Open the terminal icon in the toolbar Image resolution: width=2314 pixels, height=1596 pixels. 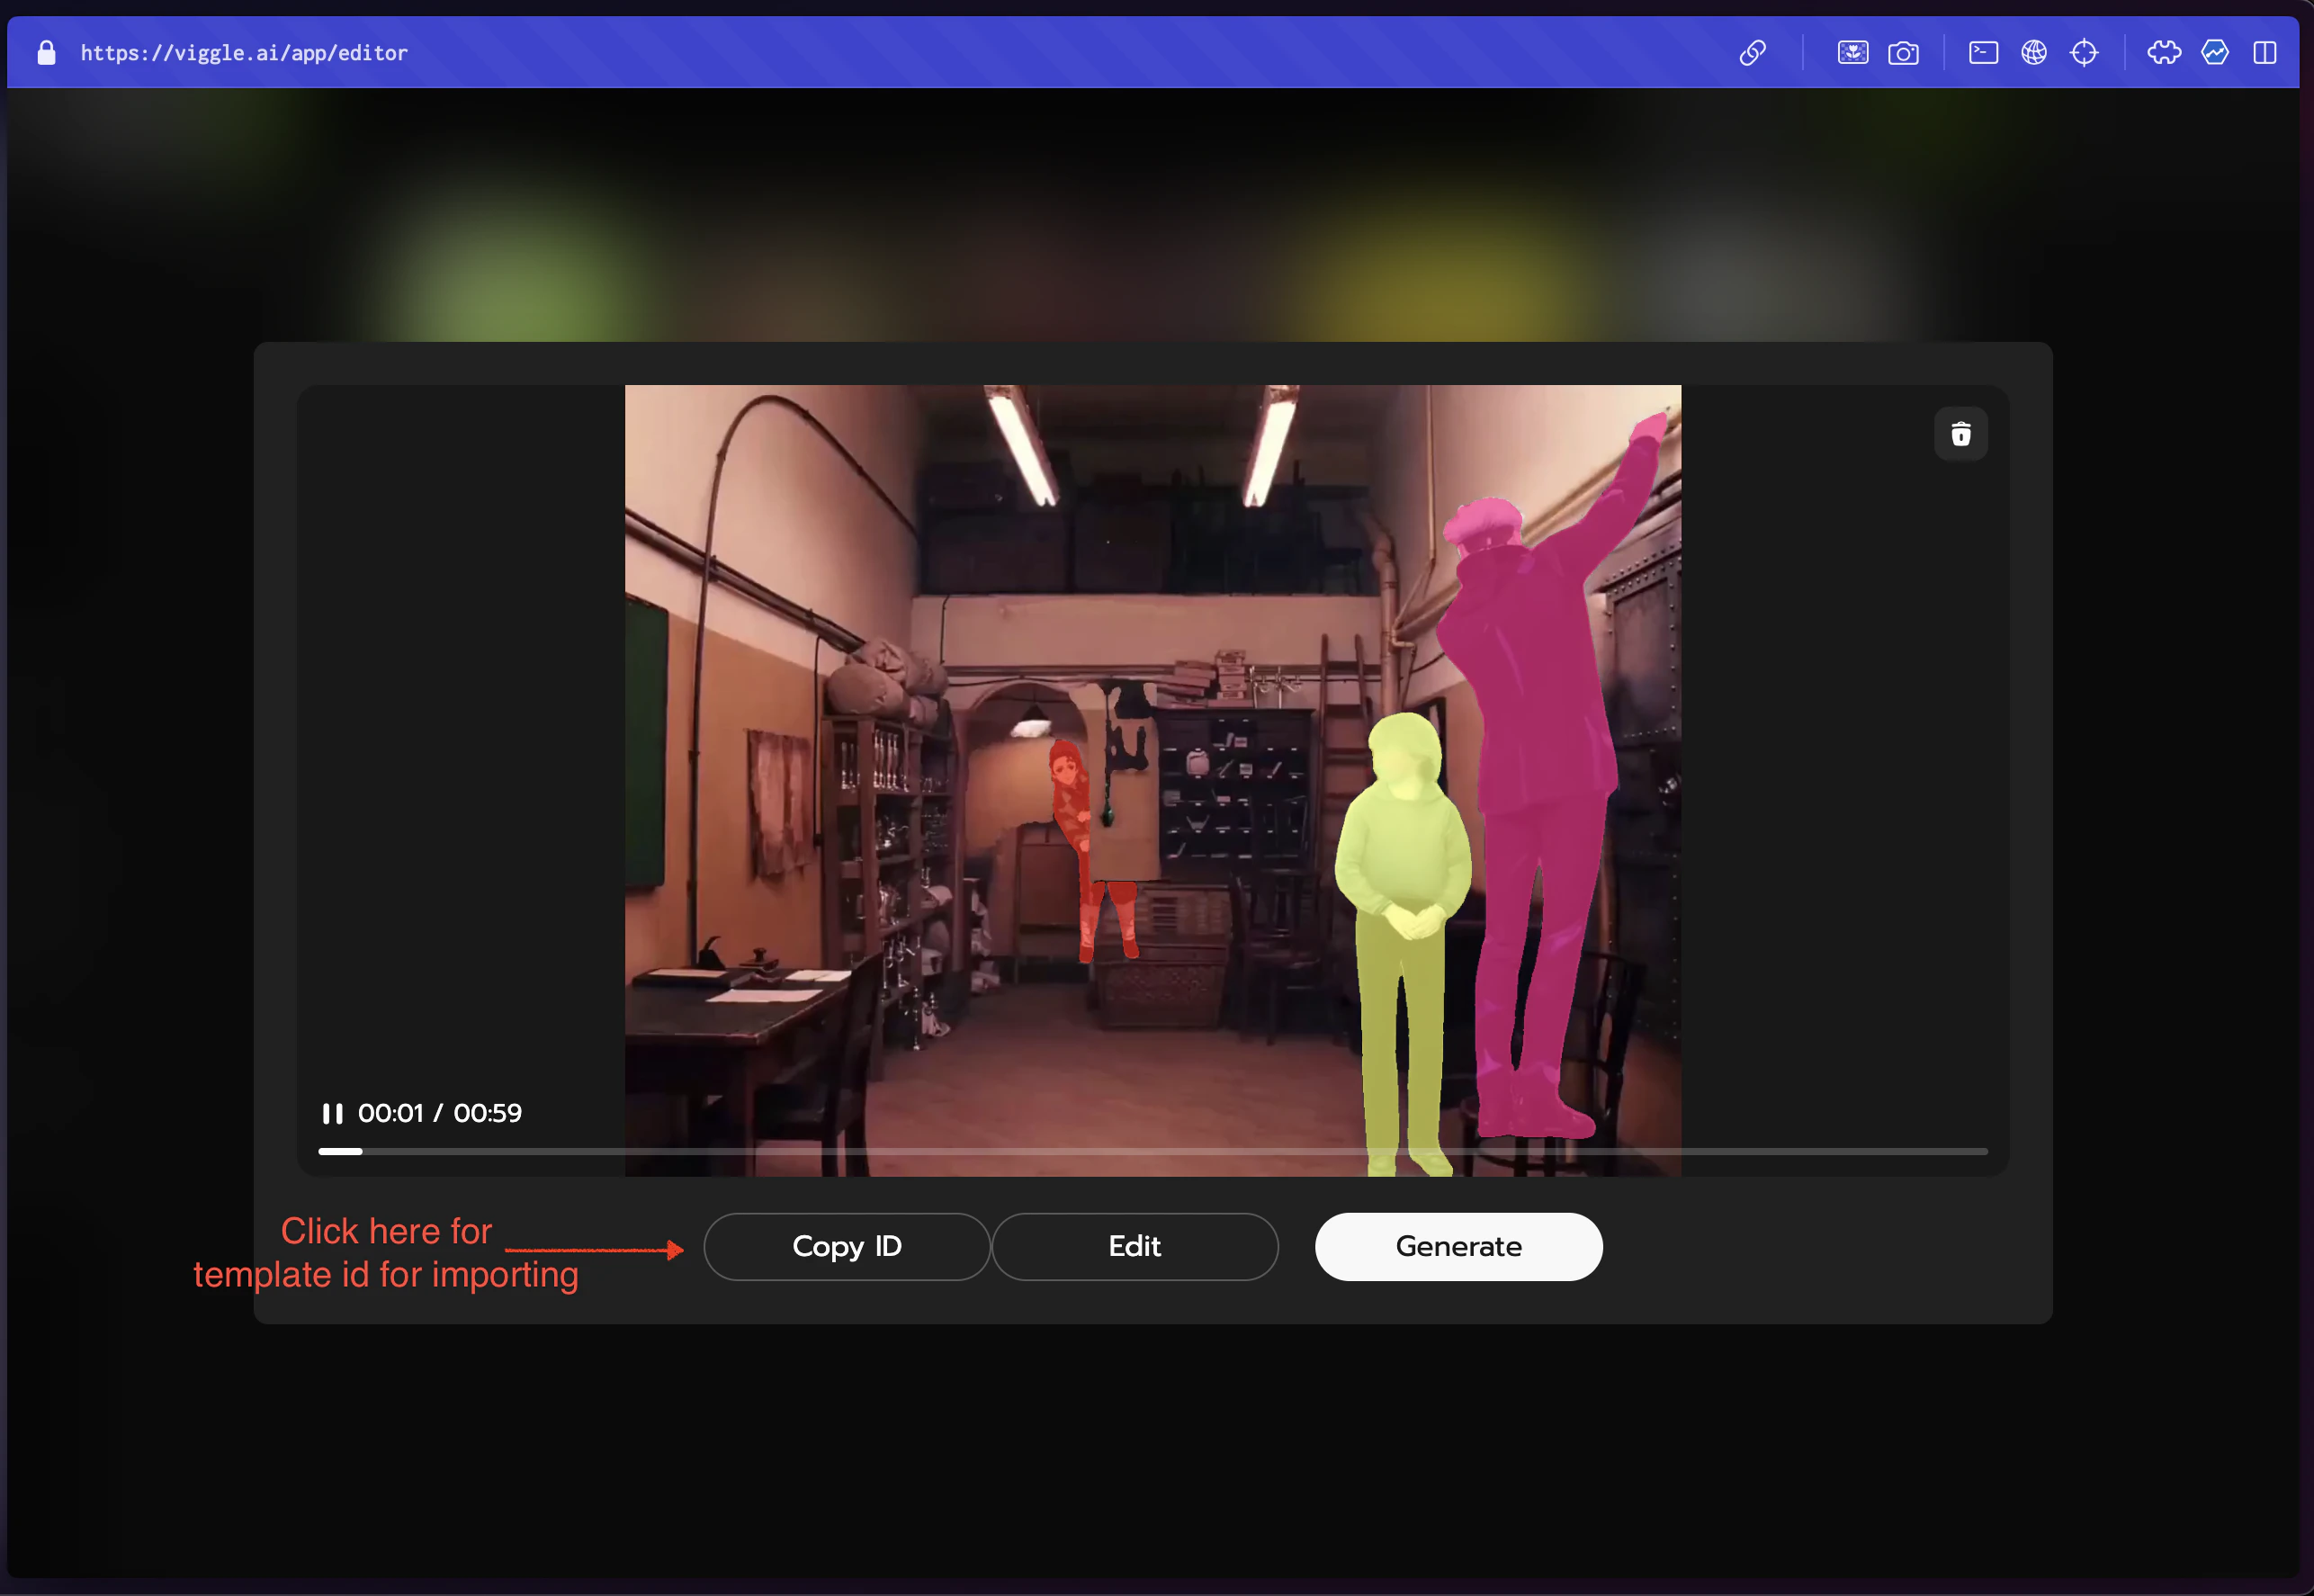(1983, 52)
